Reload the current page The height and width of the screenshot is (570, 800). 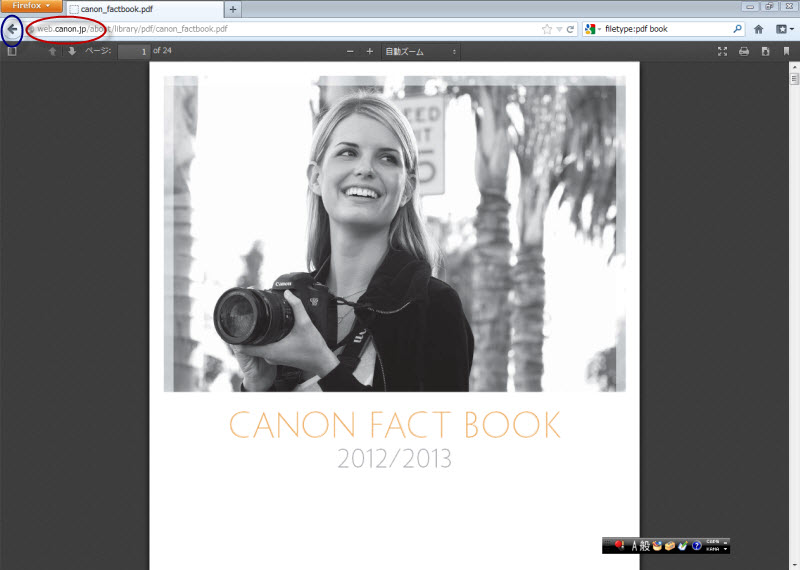570,29
